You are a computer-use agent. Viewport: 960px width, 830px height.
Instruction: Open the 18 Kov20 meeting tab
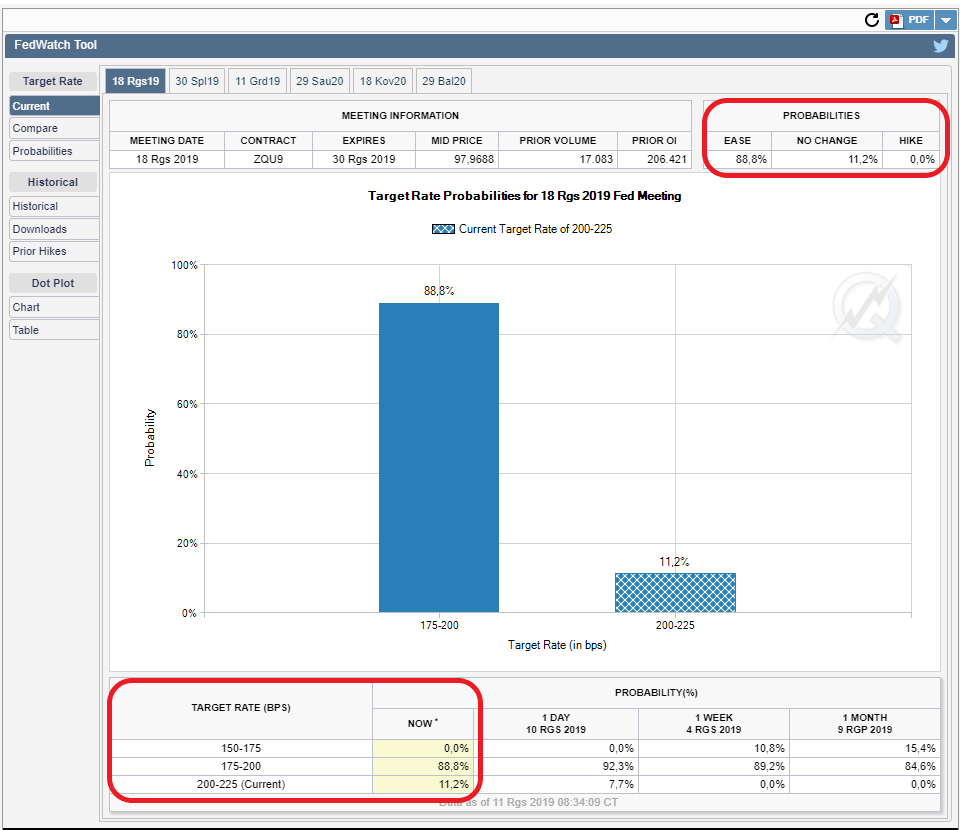click(x=383, y=81)
